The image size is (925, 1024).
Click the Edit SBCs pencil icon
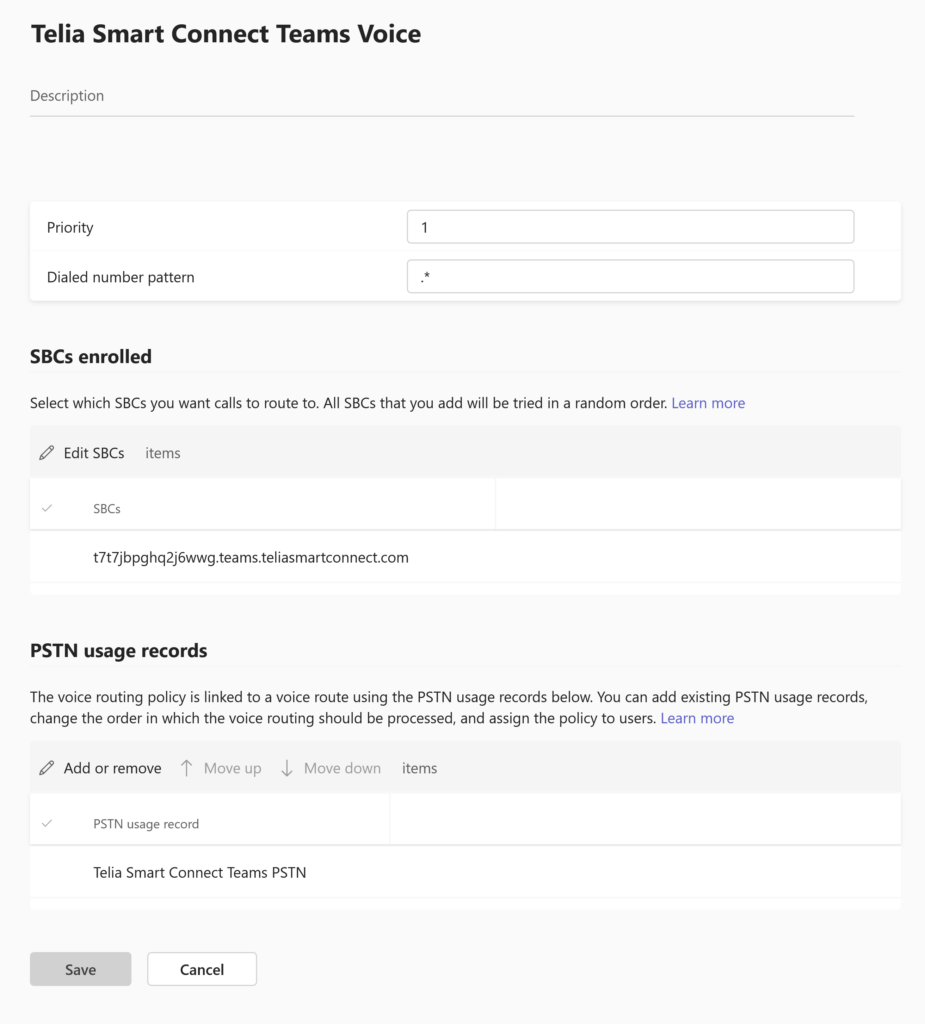click(x=46, y=453)
